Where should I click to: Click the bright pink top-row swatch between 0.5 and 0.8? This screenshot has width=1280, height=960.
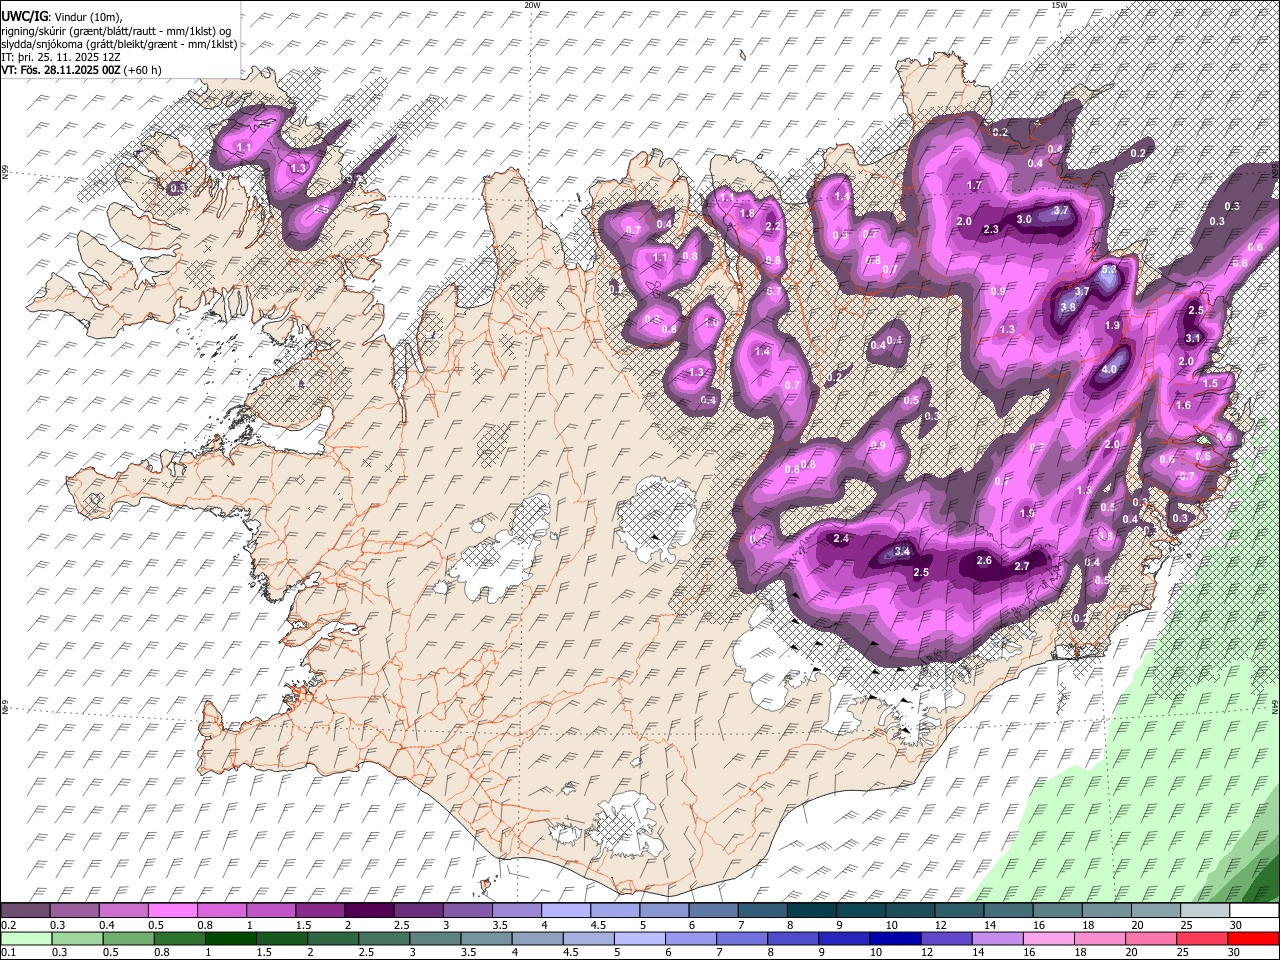click(x=172, y=911)
